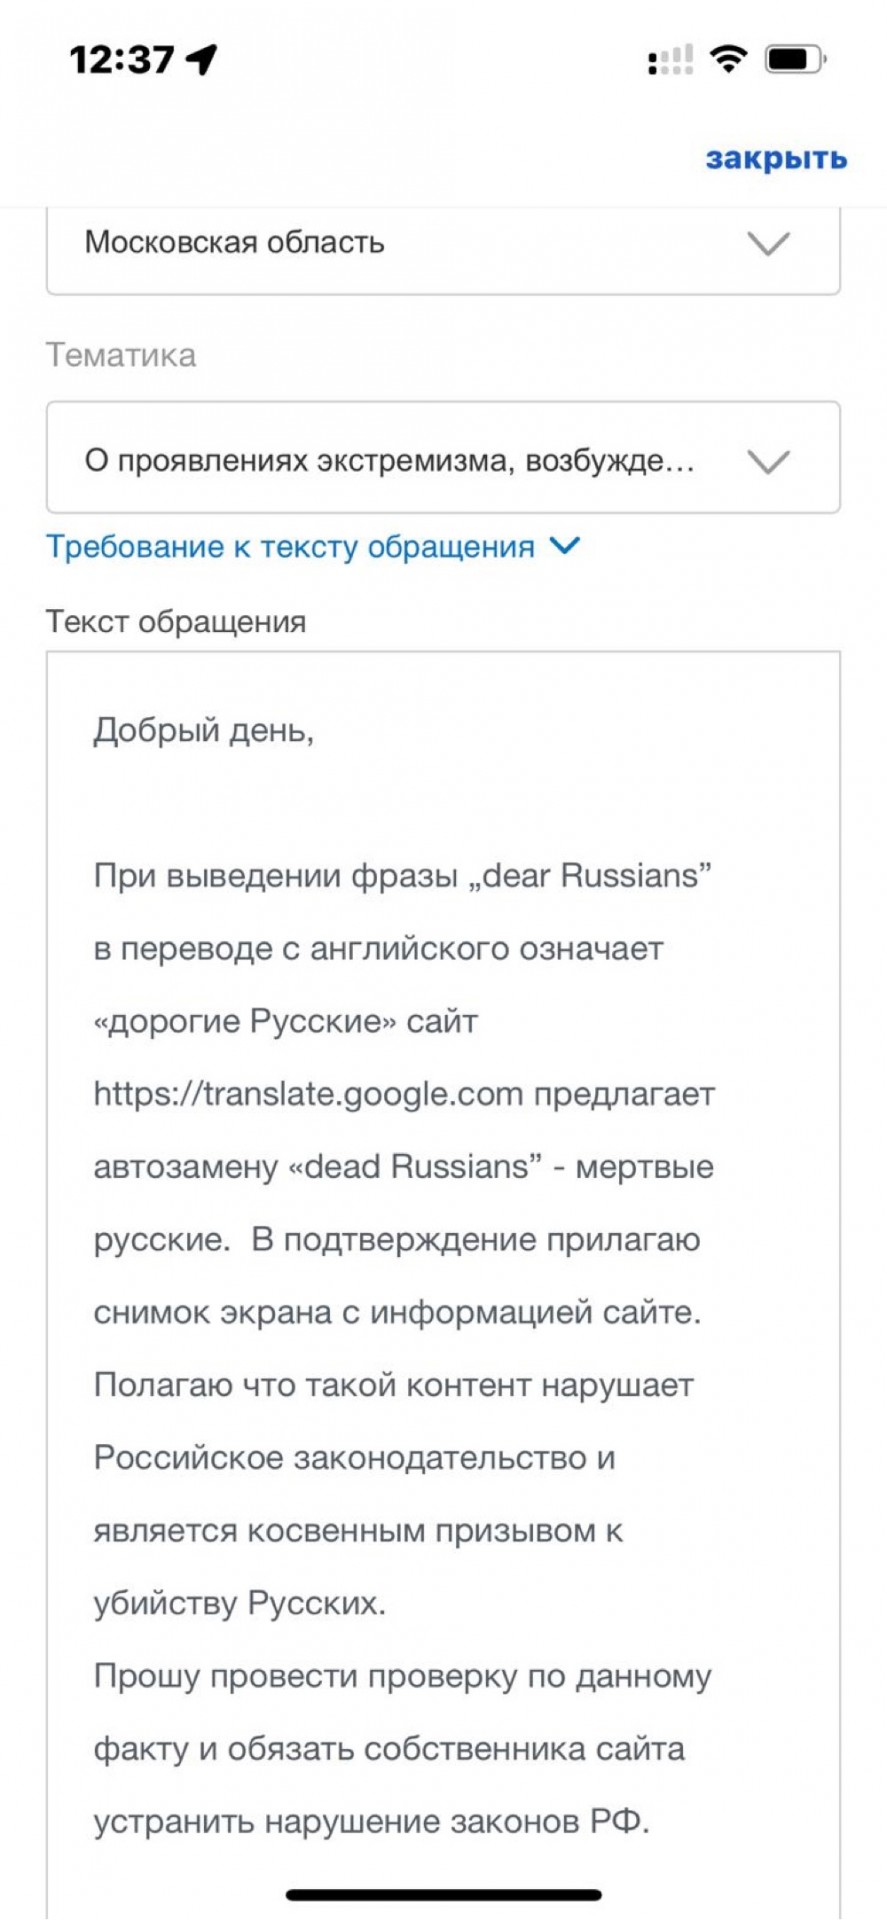Open the Московская область region dropdown
Screen dimensions: 887x1920
pos(443,247)
